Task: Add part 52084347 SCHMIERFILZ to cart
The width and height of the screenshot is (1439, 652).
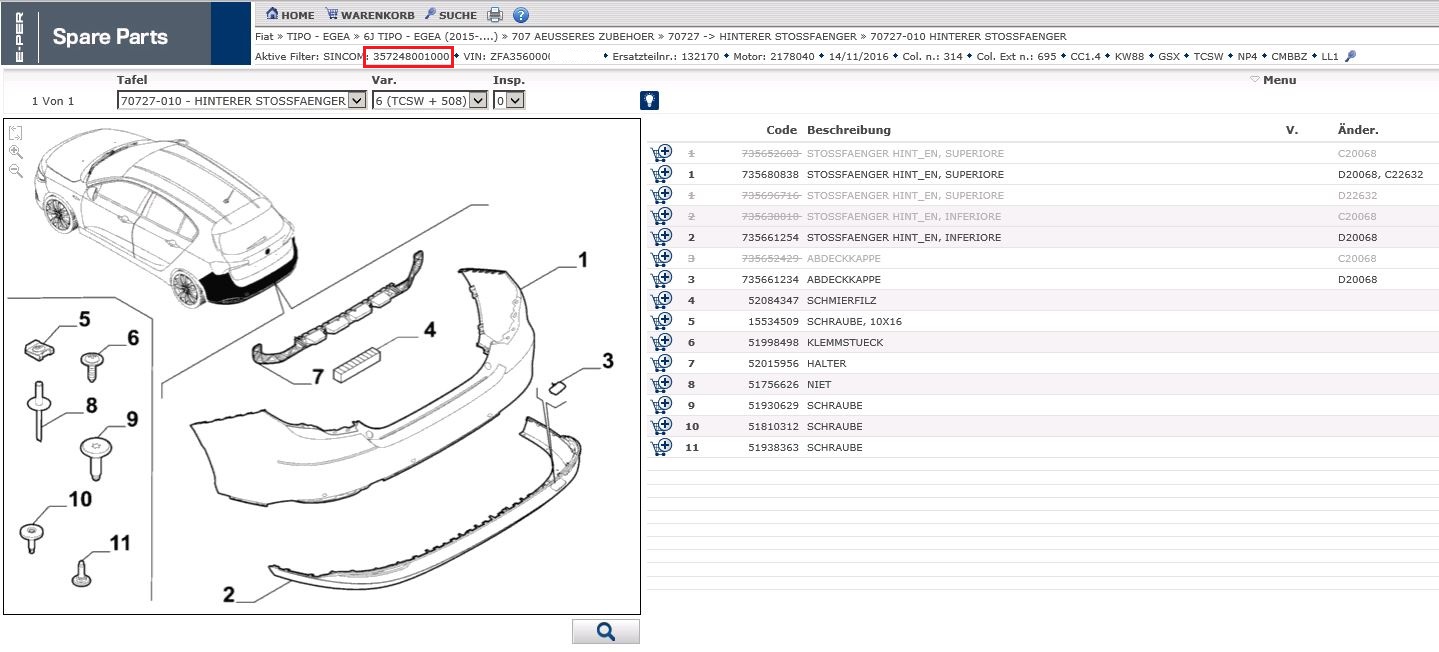Action: coord(661,300)
